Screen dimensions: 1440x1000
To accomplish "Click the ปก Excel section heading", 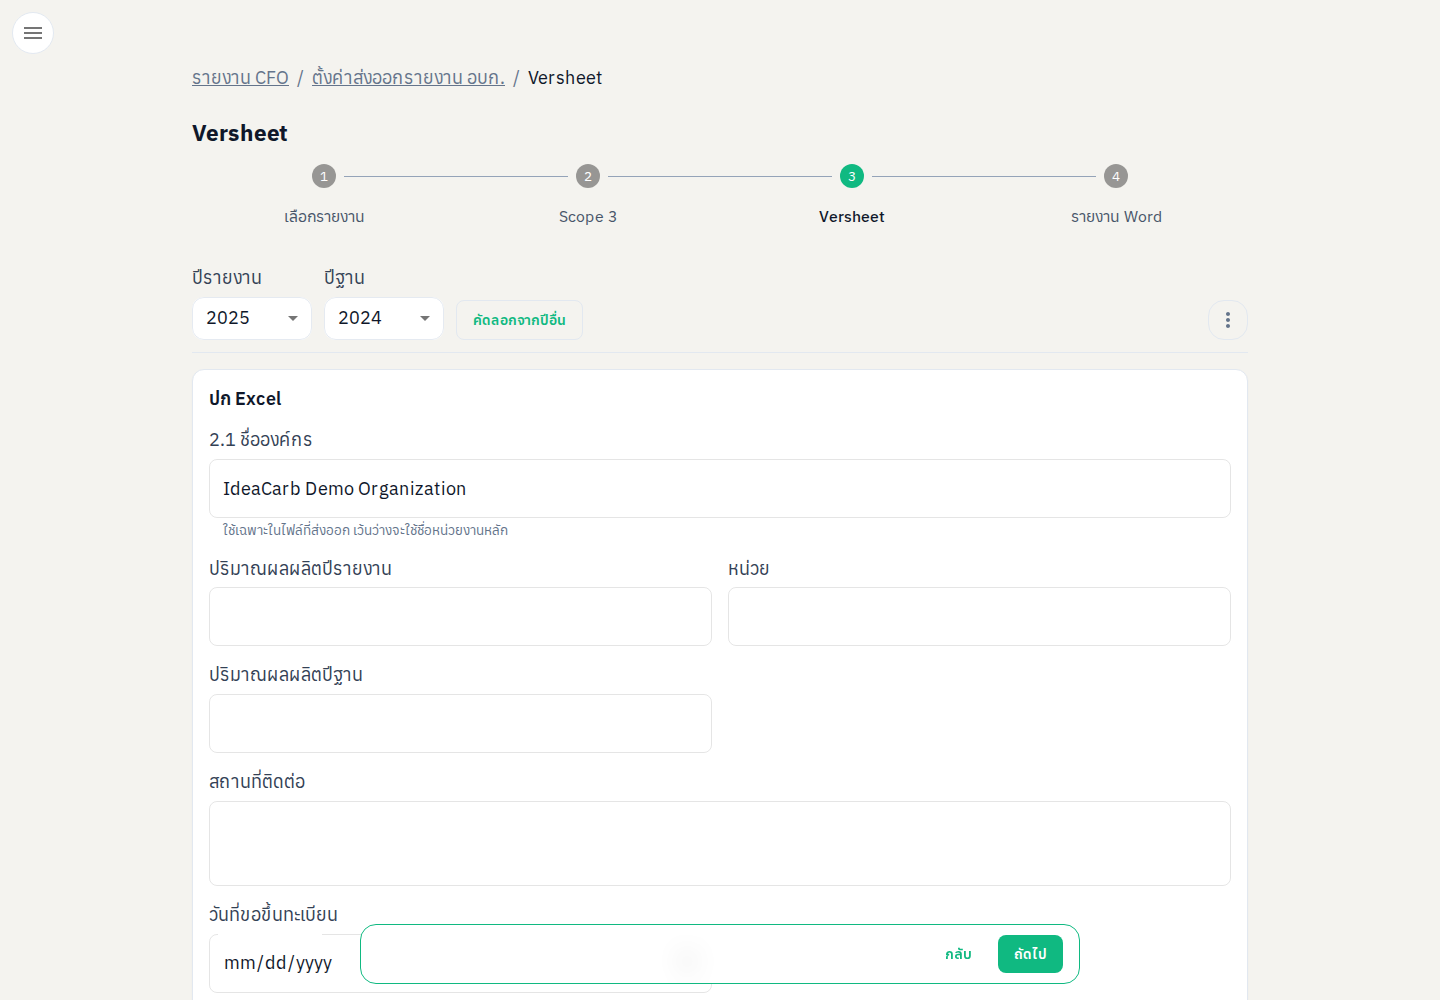I will [x=245, y=398].
